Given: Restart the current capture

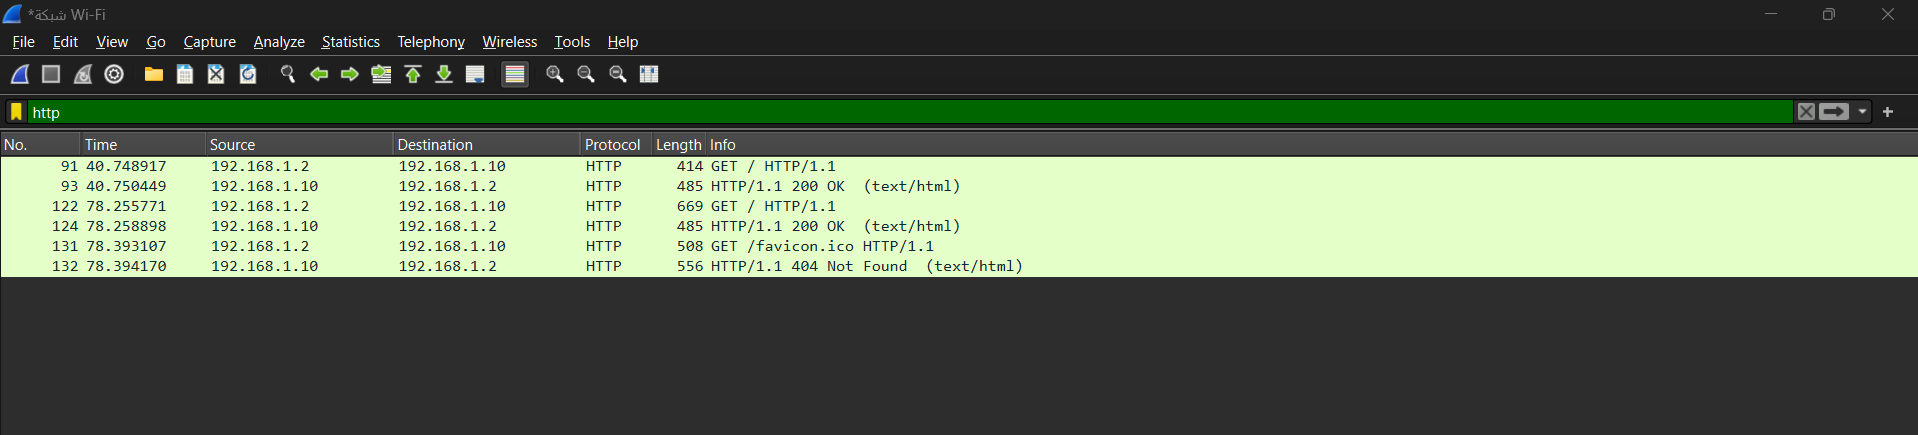Looking at the screenshot, I should [83, 74].
